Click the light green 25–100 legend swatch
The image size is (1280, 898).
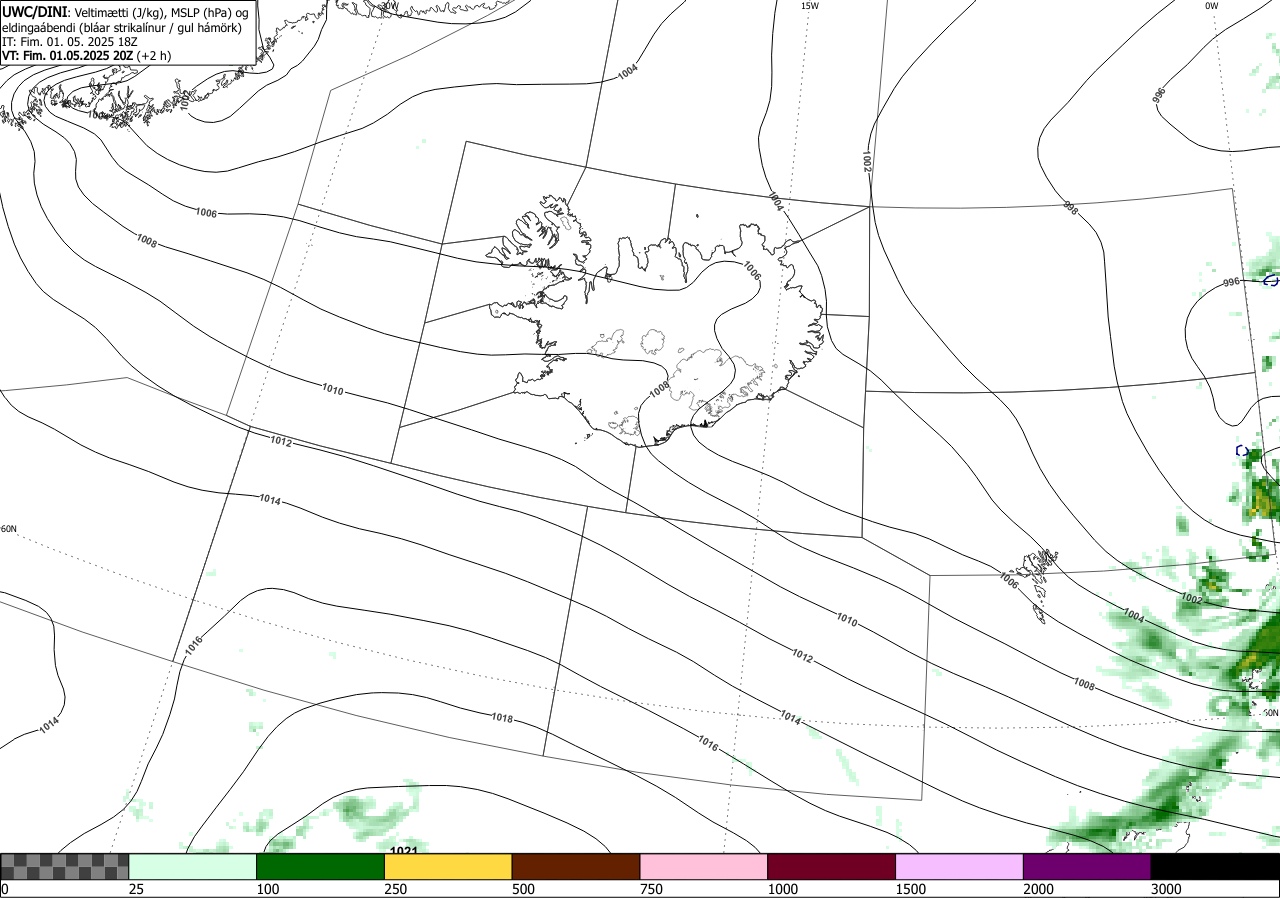192,866
